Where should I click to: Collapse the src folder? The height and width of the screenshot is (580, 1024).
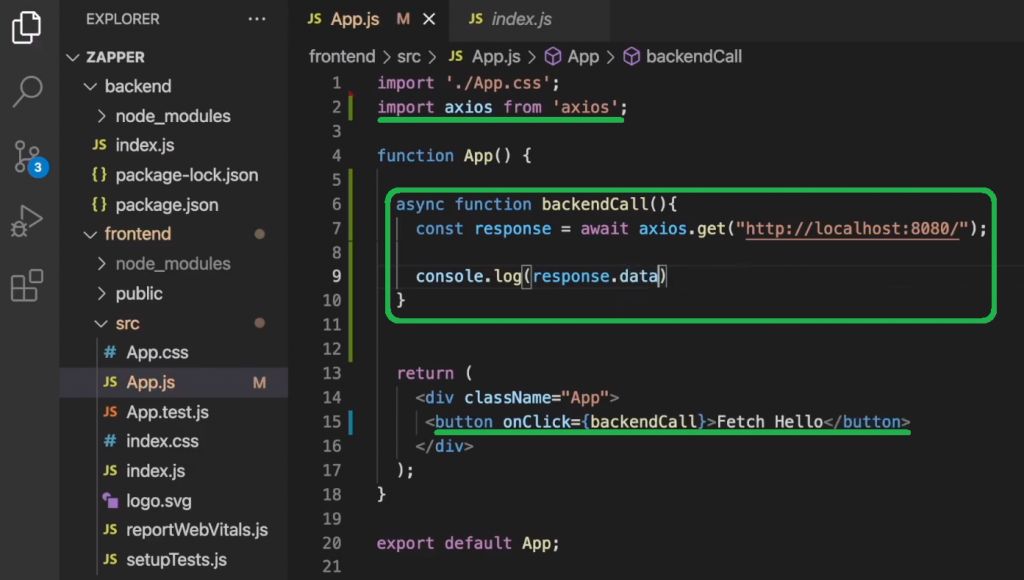pyautogui.click(x=101, y=324)
